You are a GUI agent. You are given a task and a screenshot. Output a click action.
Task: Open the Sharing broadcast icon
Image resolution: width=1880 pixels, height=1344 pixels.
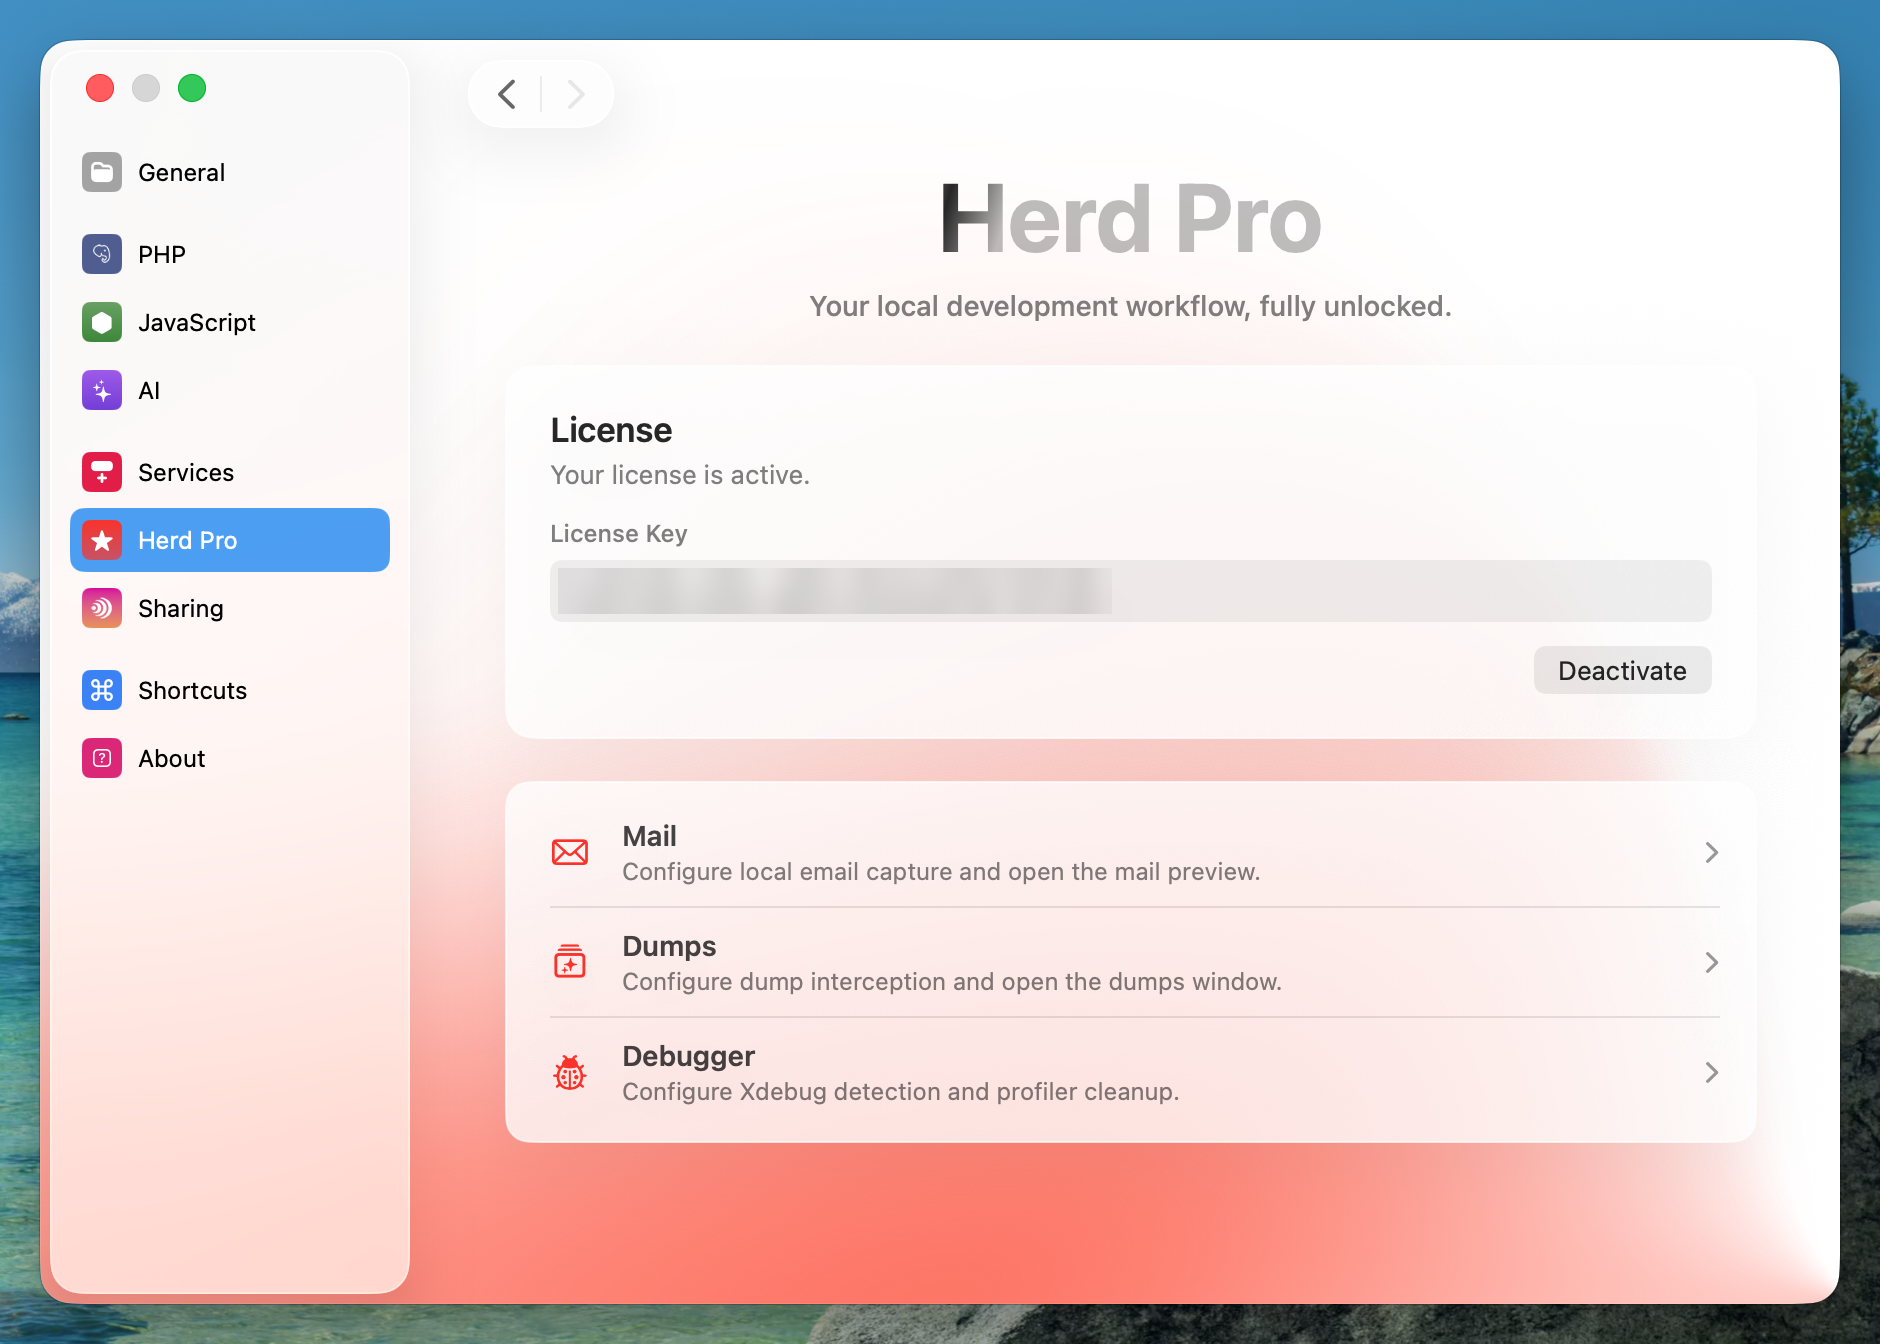tap(102, 608)
